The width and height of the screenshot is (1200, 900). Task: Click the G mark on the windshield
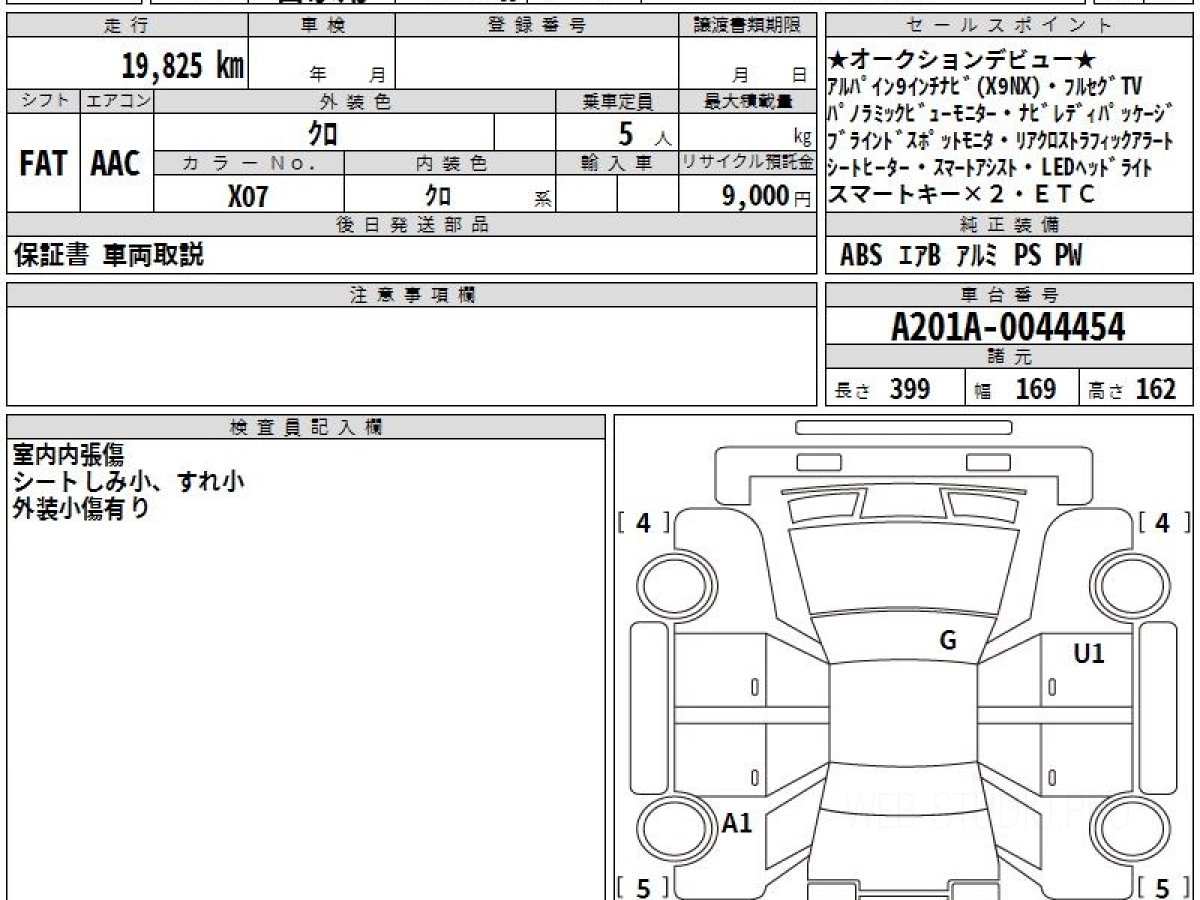[x=948, y=641]
